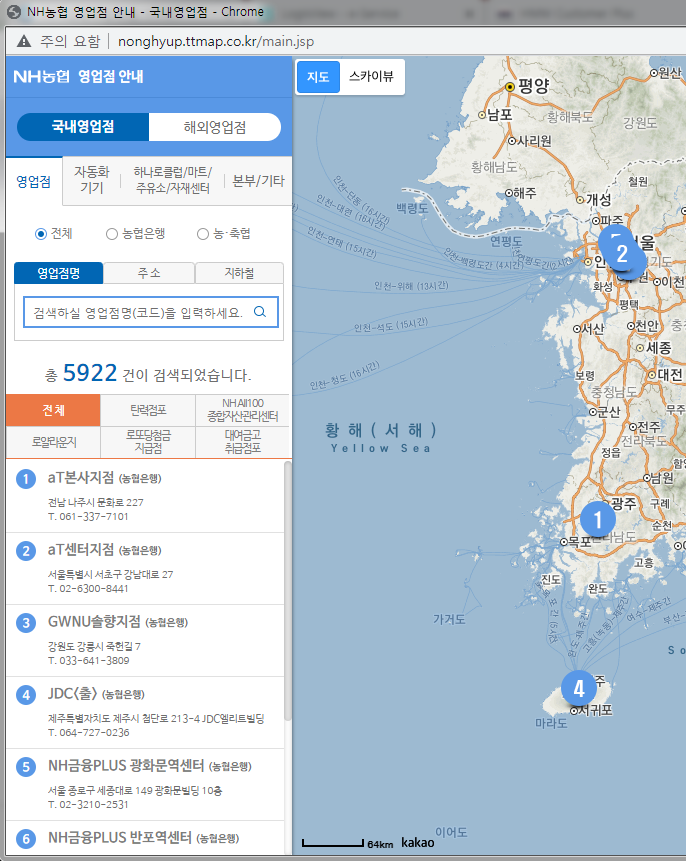The image size is (686, 861).
Task: Open GWNU솔향지점 branch entry
Action: (145, 640)
